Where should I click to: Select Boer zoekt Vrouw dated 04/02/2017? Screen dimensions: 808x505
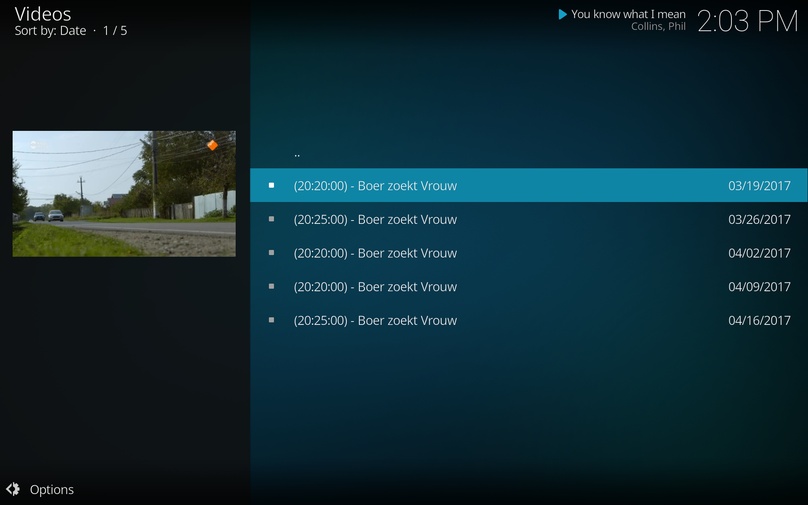click(x=529, y=252)
